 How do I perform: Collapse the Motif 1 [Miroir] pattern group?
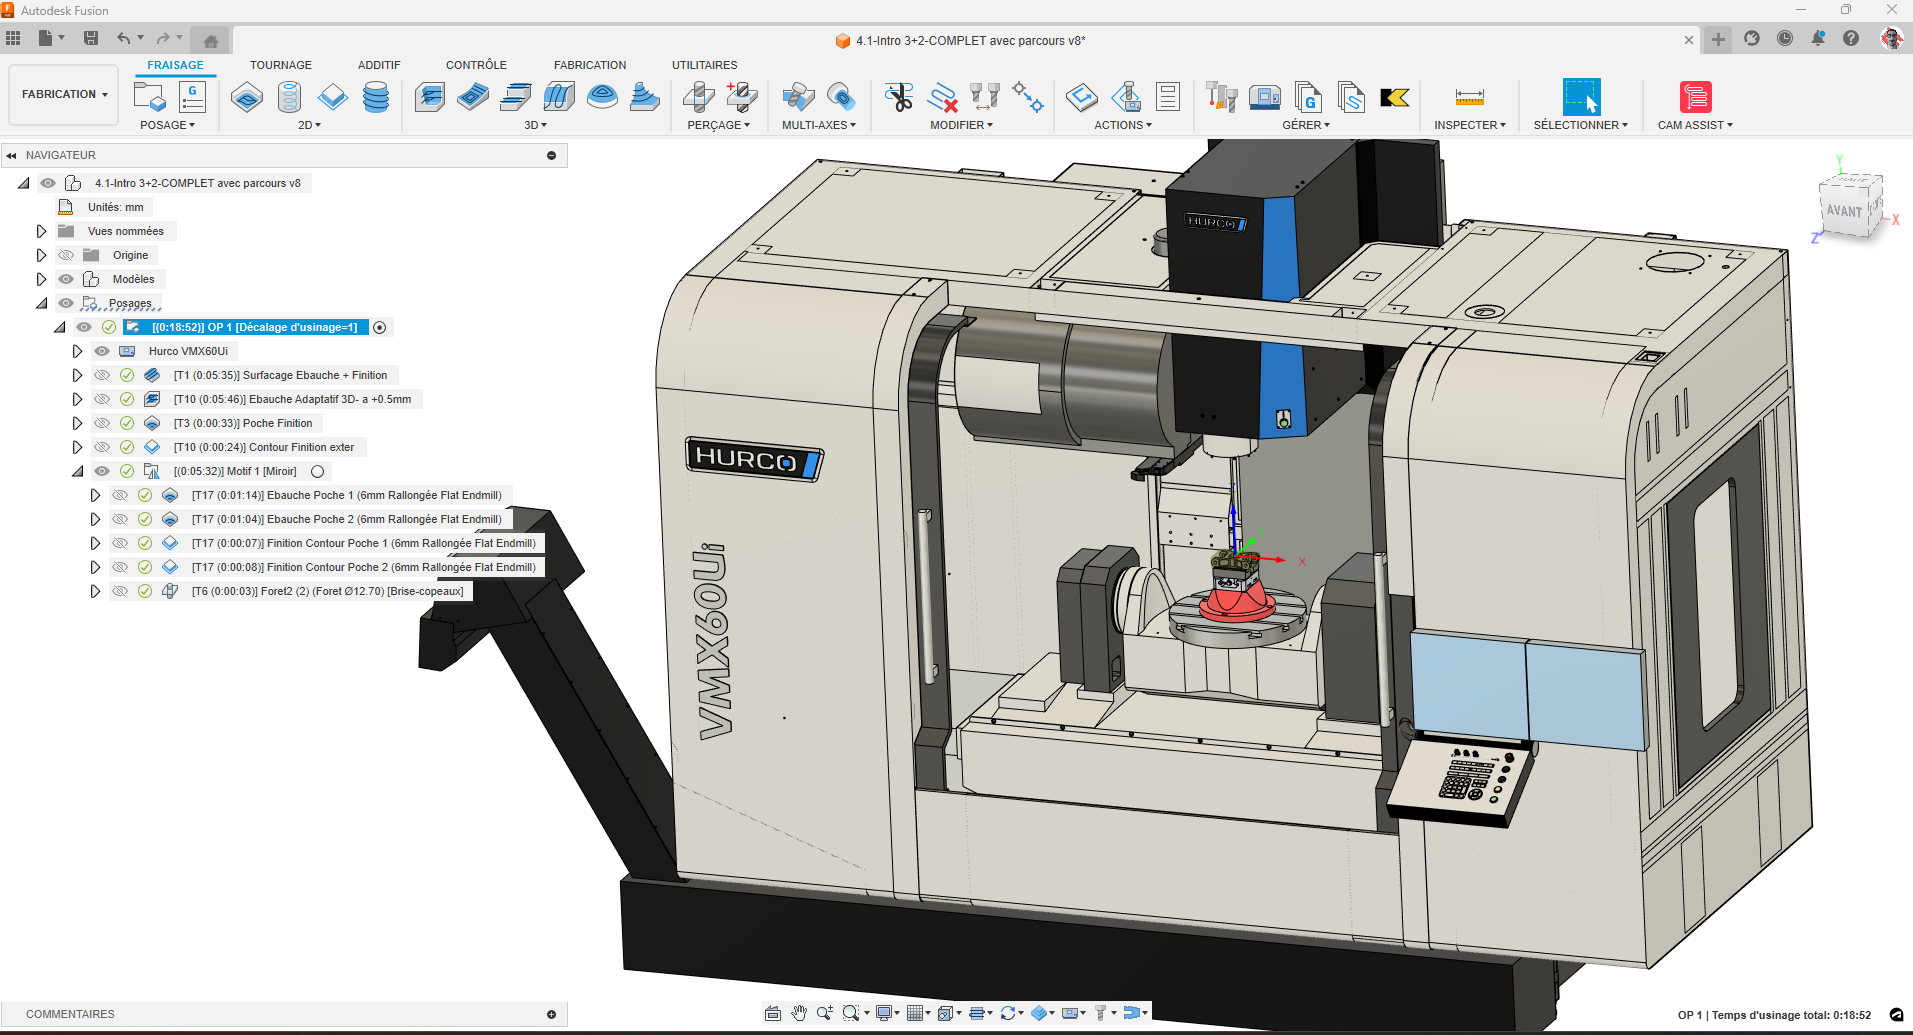(x=77, y=471)
